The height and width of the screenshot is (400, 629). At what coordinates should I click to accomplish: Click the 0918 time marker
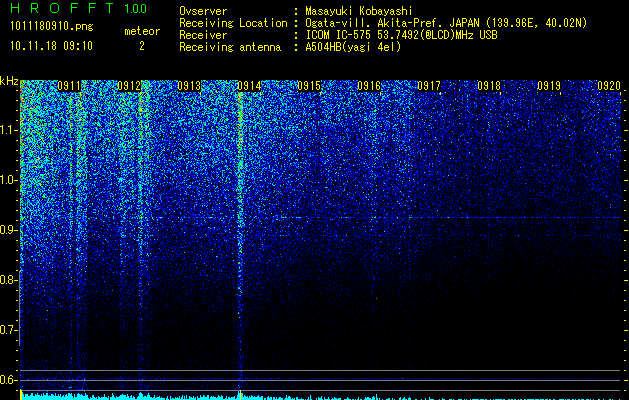click(x=489, y=86)
